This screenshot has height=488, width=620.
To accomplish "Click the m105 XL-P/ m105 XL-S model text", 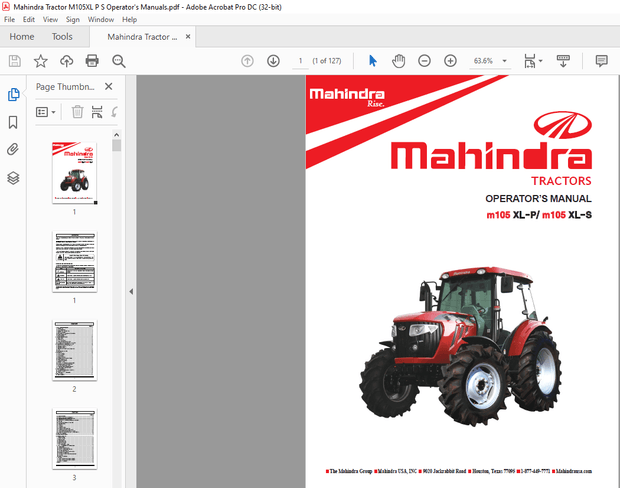I will pyautogui.click(x=539, y=215).
